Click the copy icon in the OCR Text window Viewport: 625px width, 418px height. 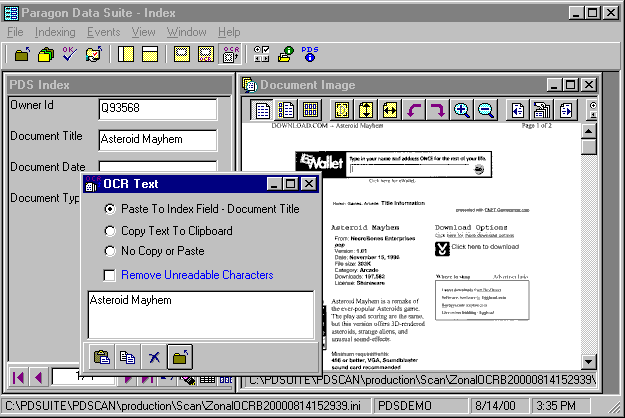pyautogui.click(x=128, y=357)
